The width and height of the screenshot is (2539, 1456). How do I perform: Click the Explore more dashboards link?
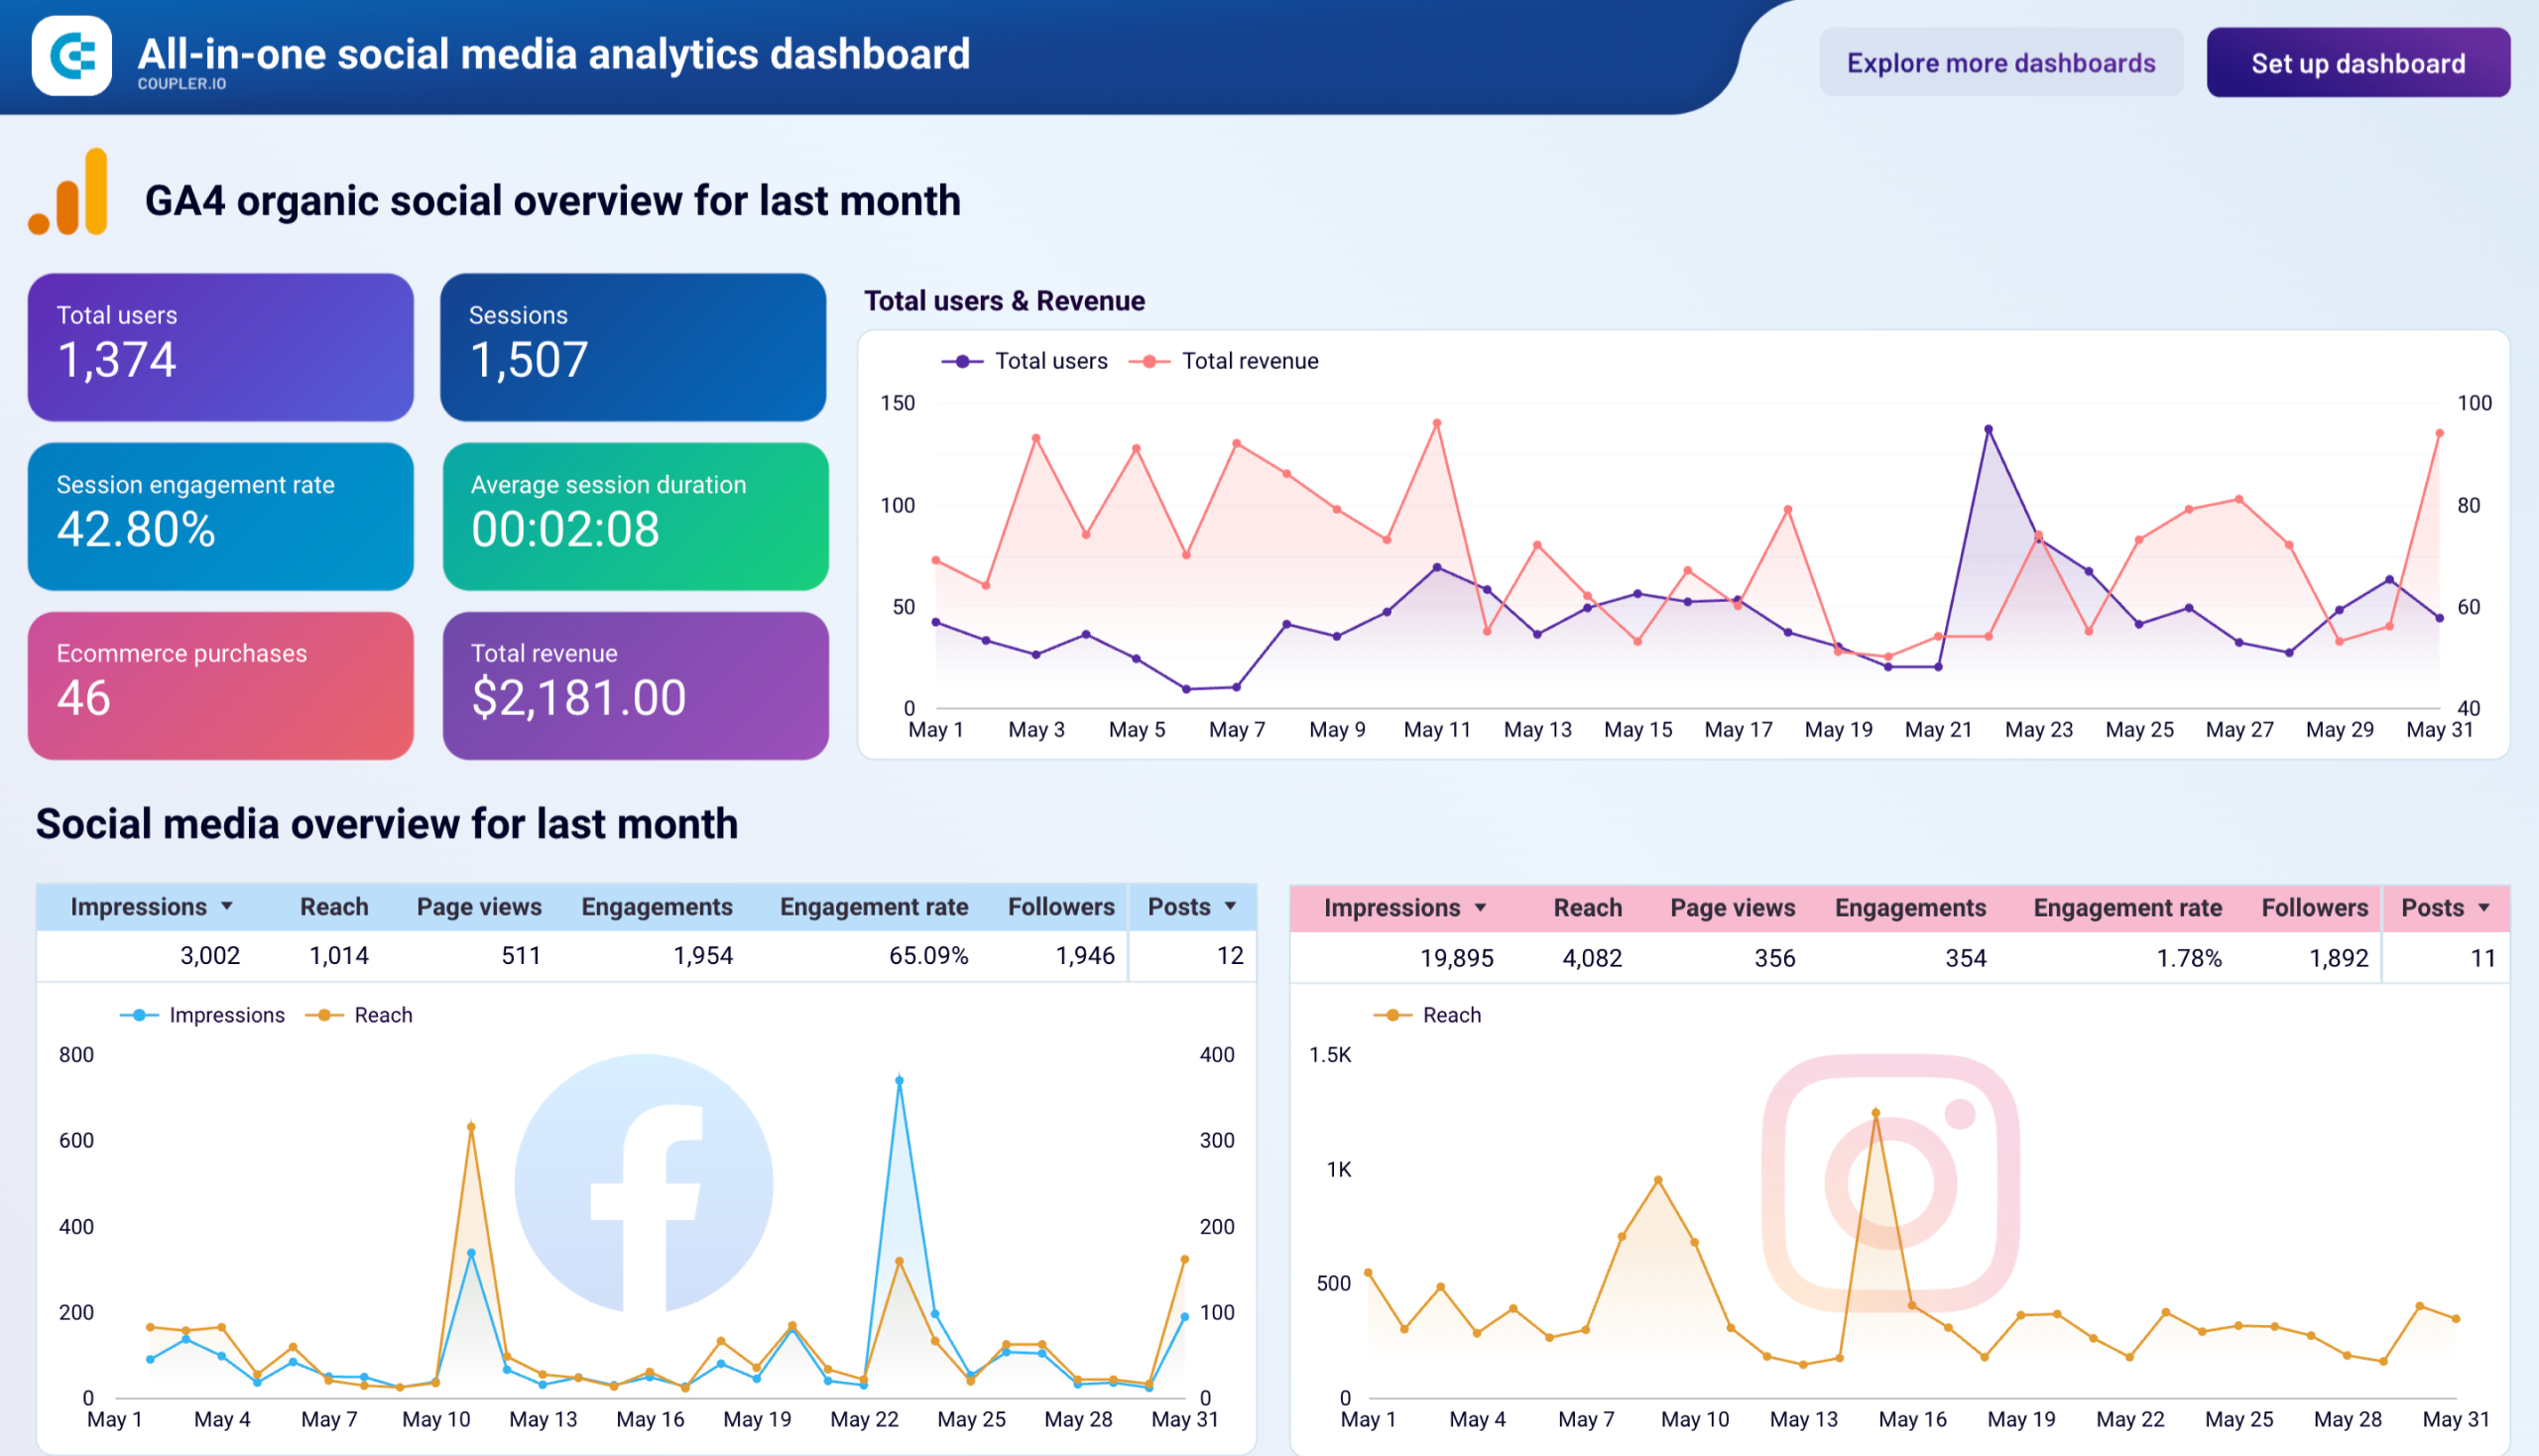coord(2001,62)
